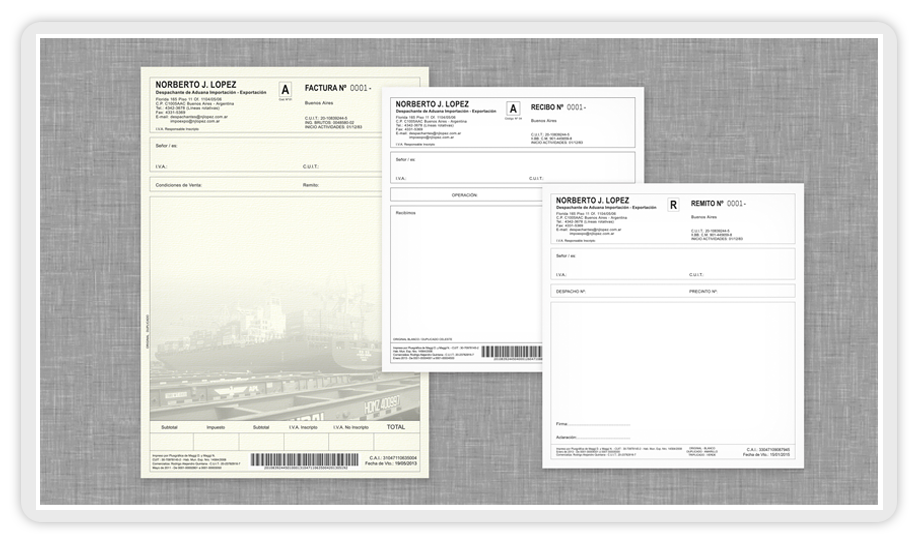Click the 'Impuesto' column header on Factura
918x544 pixels.
[215, 427]
